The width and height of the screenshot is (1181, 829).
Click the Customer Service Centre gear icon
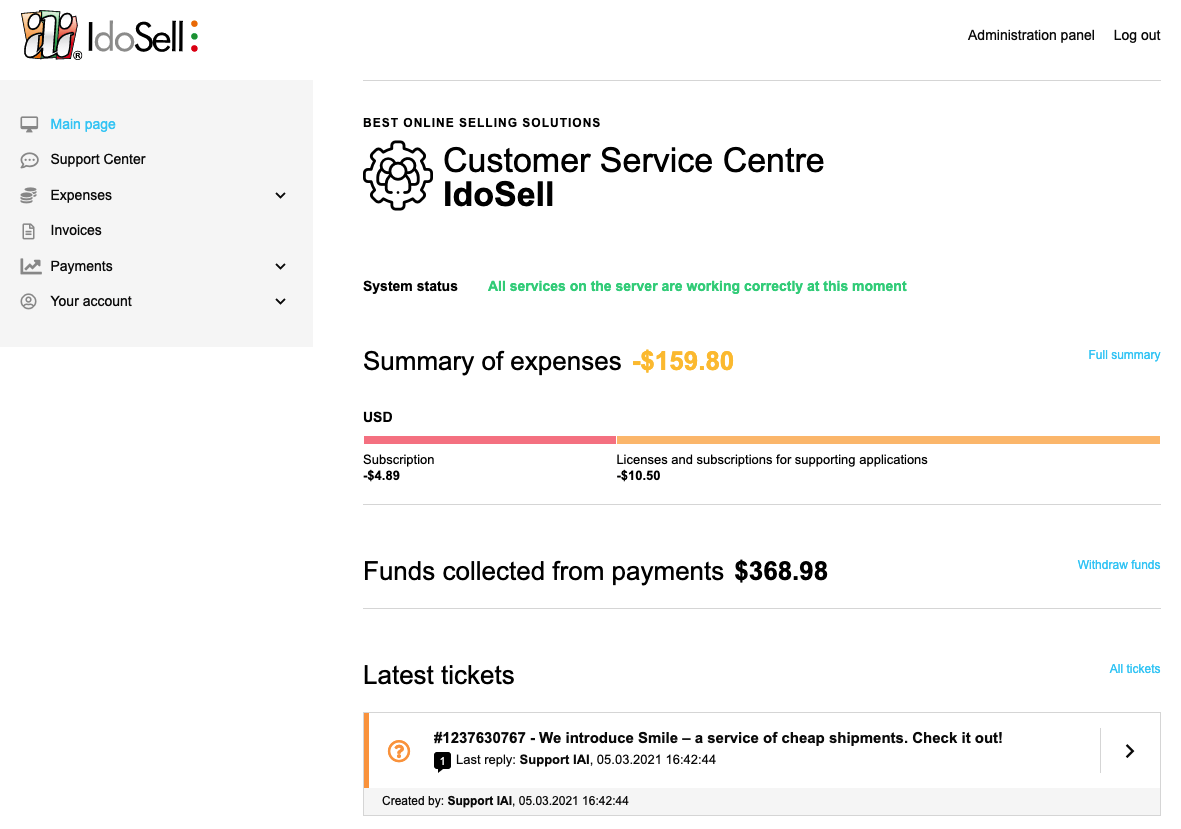click(x=398, y=175)
